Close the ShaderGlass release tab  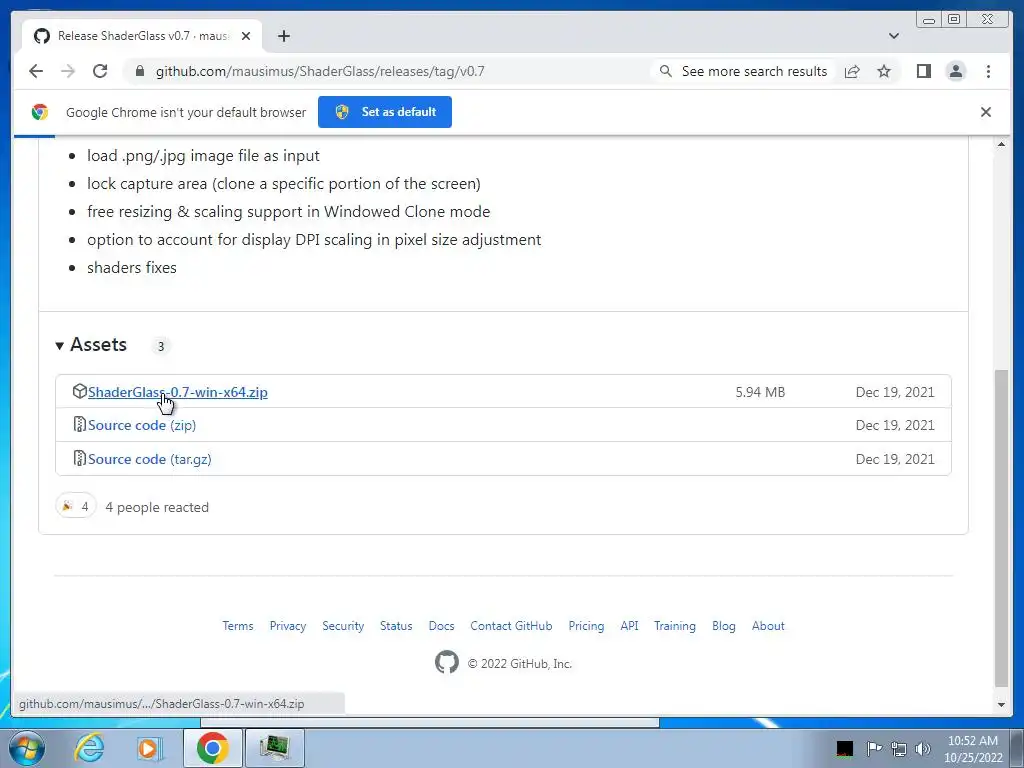tap(246, 36)
